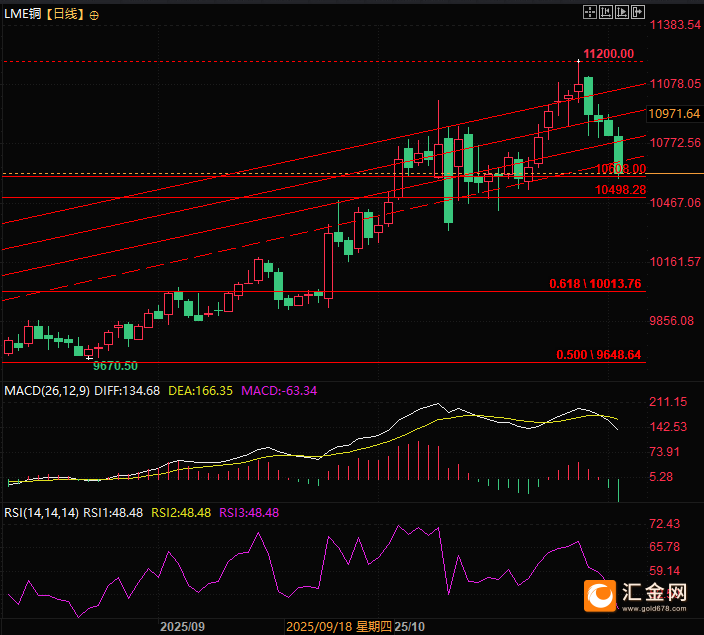Click the 9856.08 price axis value
The width and height of the screenshot is (704, 635).
(x=672, y=321)
